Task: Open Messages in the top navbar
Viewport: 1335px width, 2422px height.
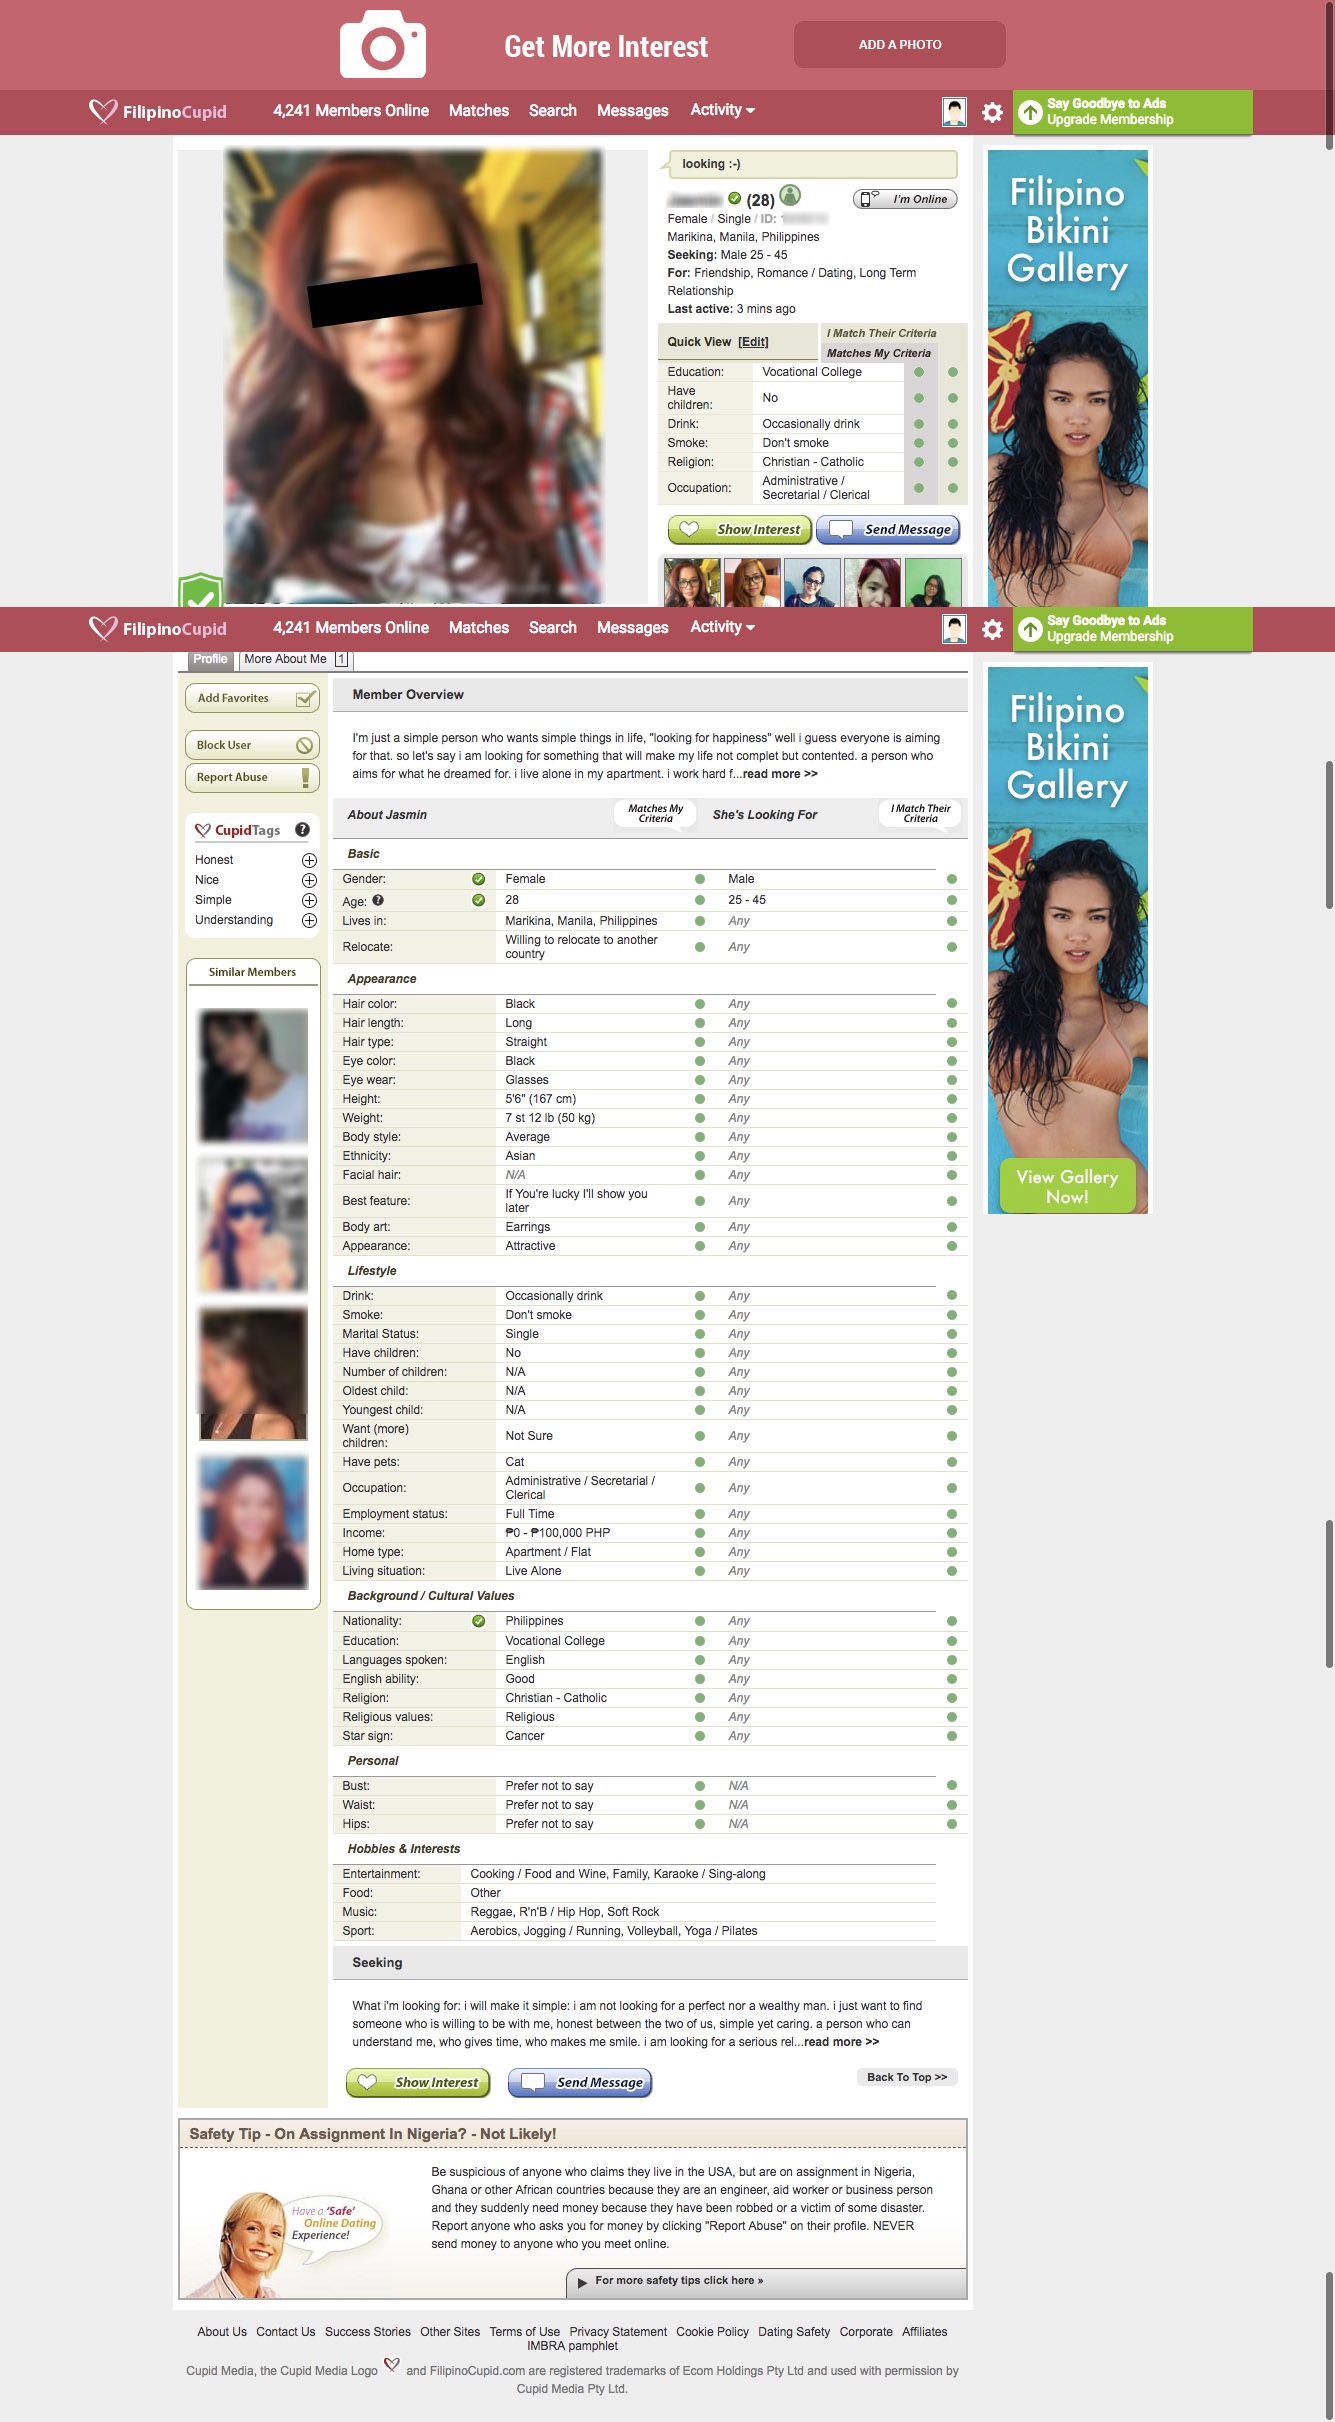Action: pyautogui.click(x=632, y=111)
